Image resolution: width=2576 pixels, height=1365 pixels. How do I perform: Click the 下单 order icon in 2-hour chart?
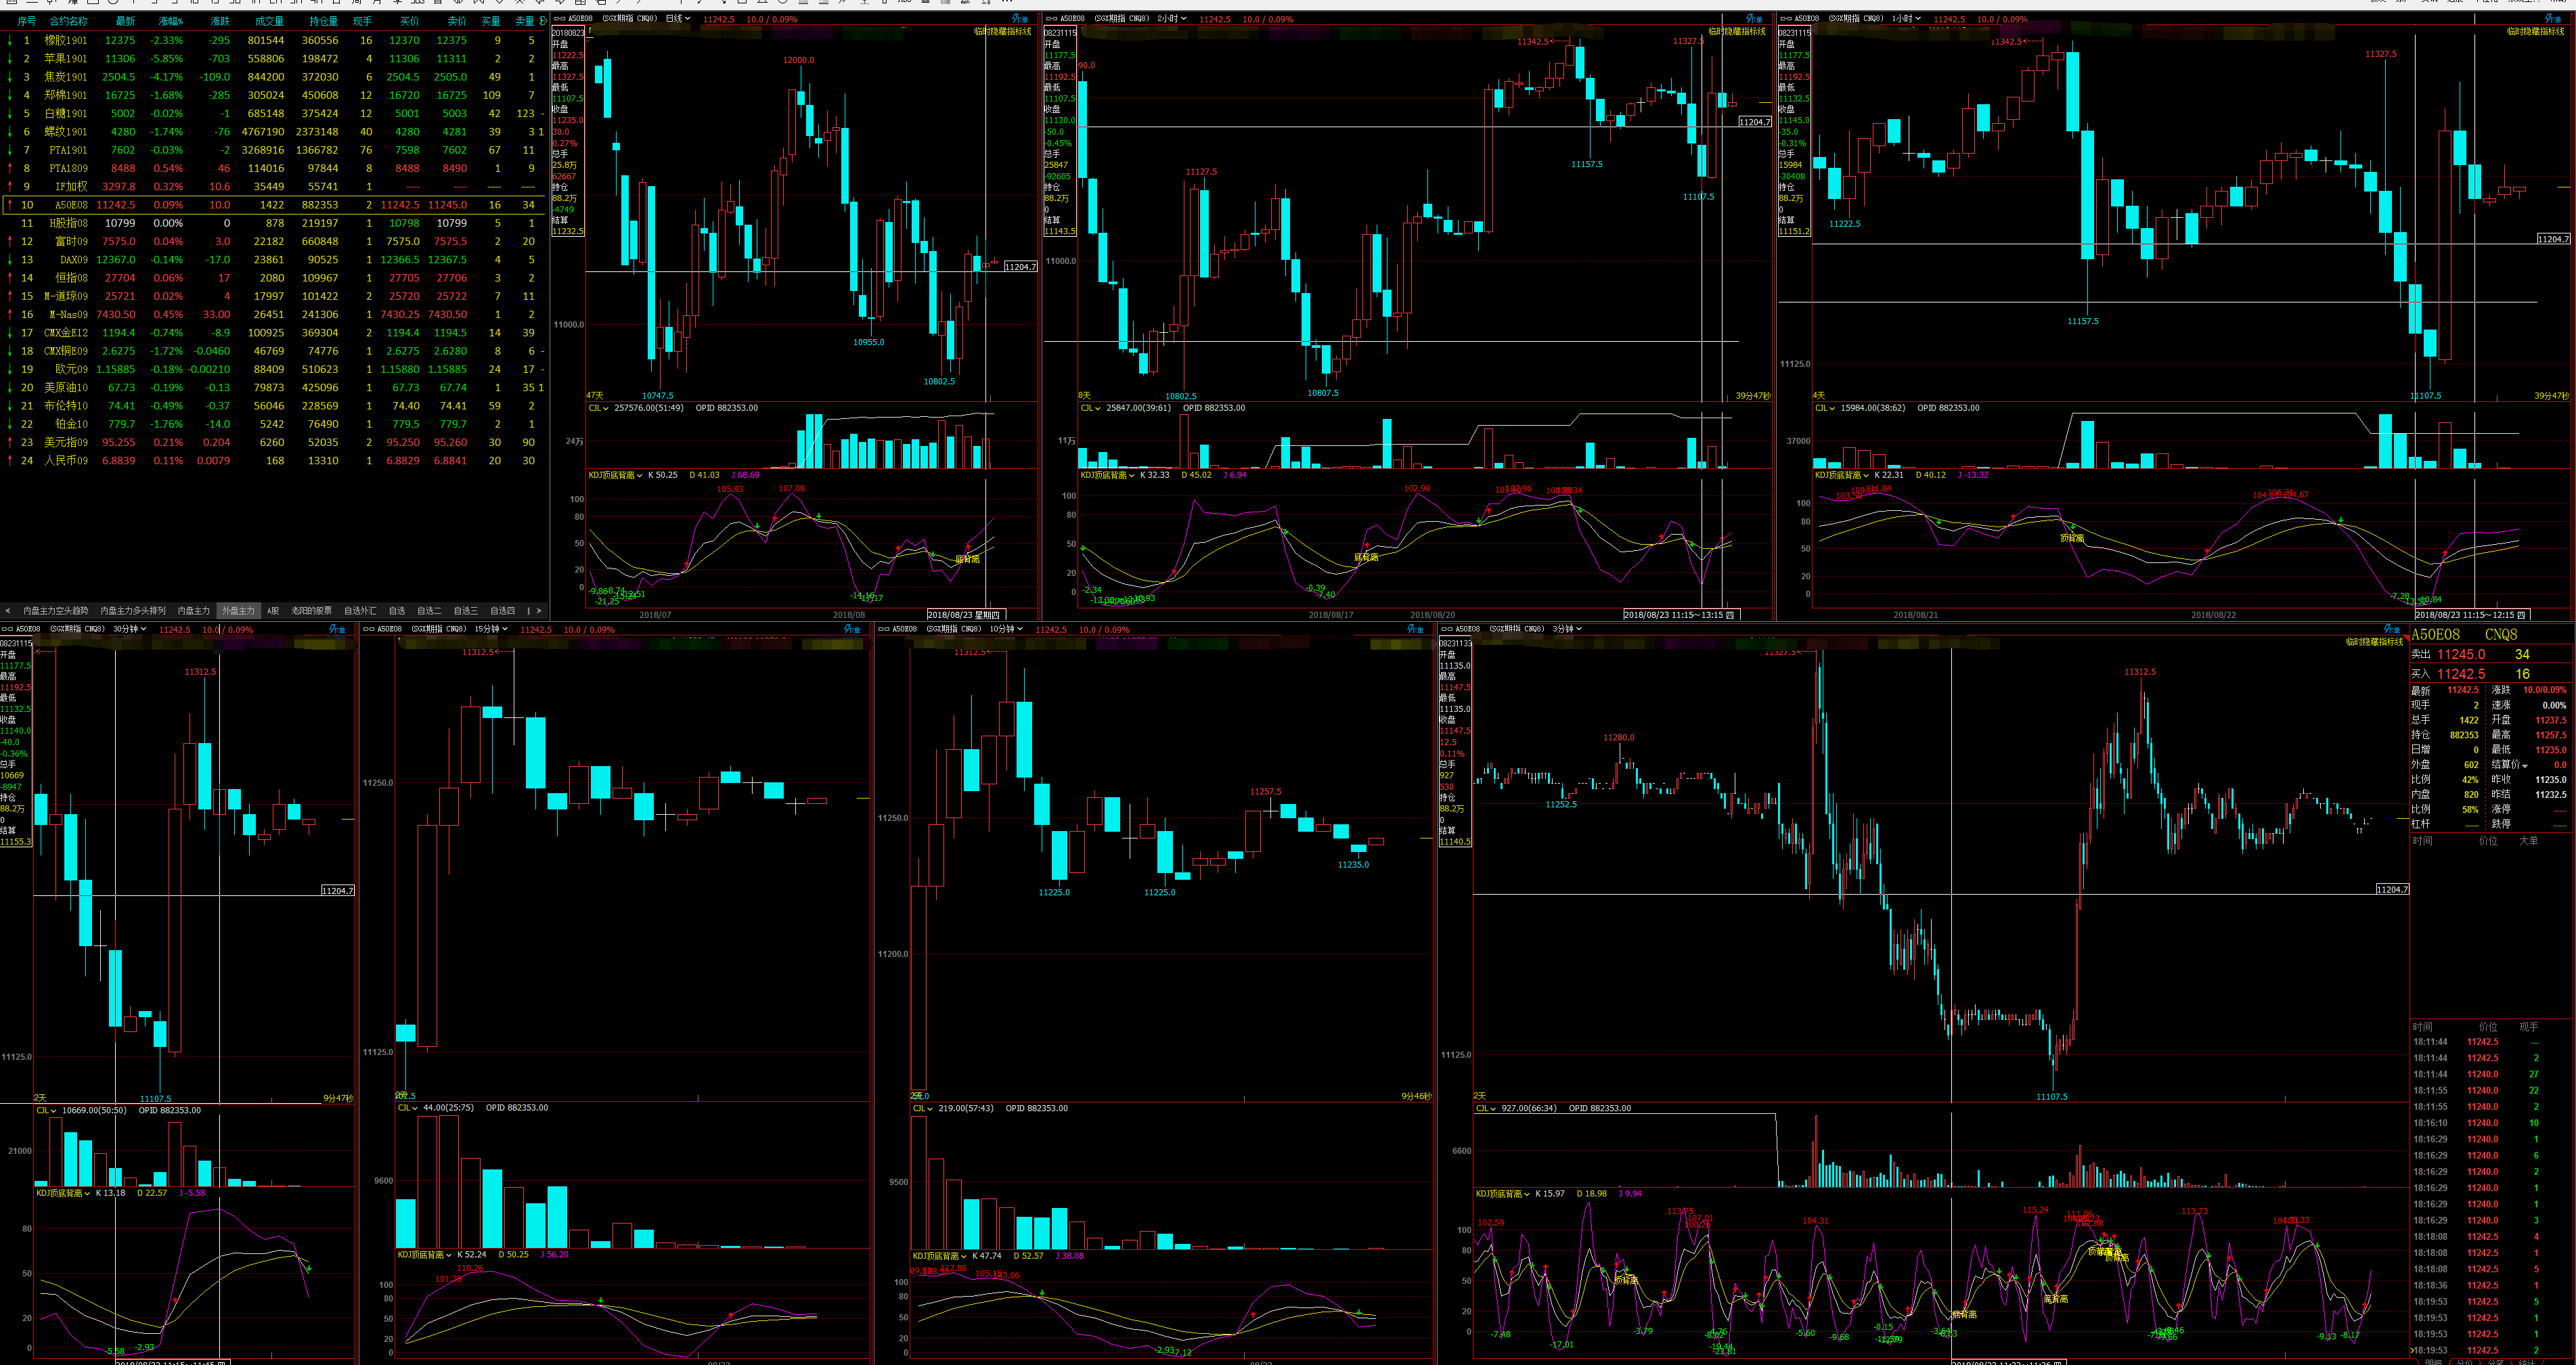(1754, 18)
